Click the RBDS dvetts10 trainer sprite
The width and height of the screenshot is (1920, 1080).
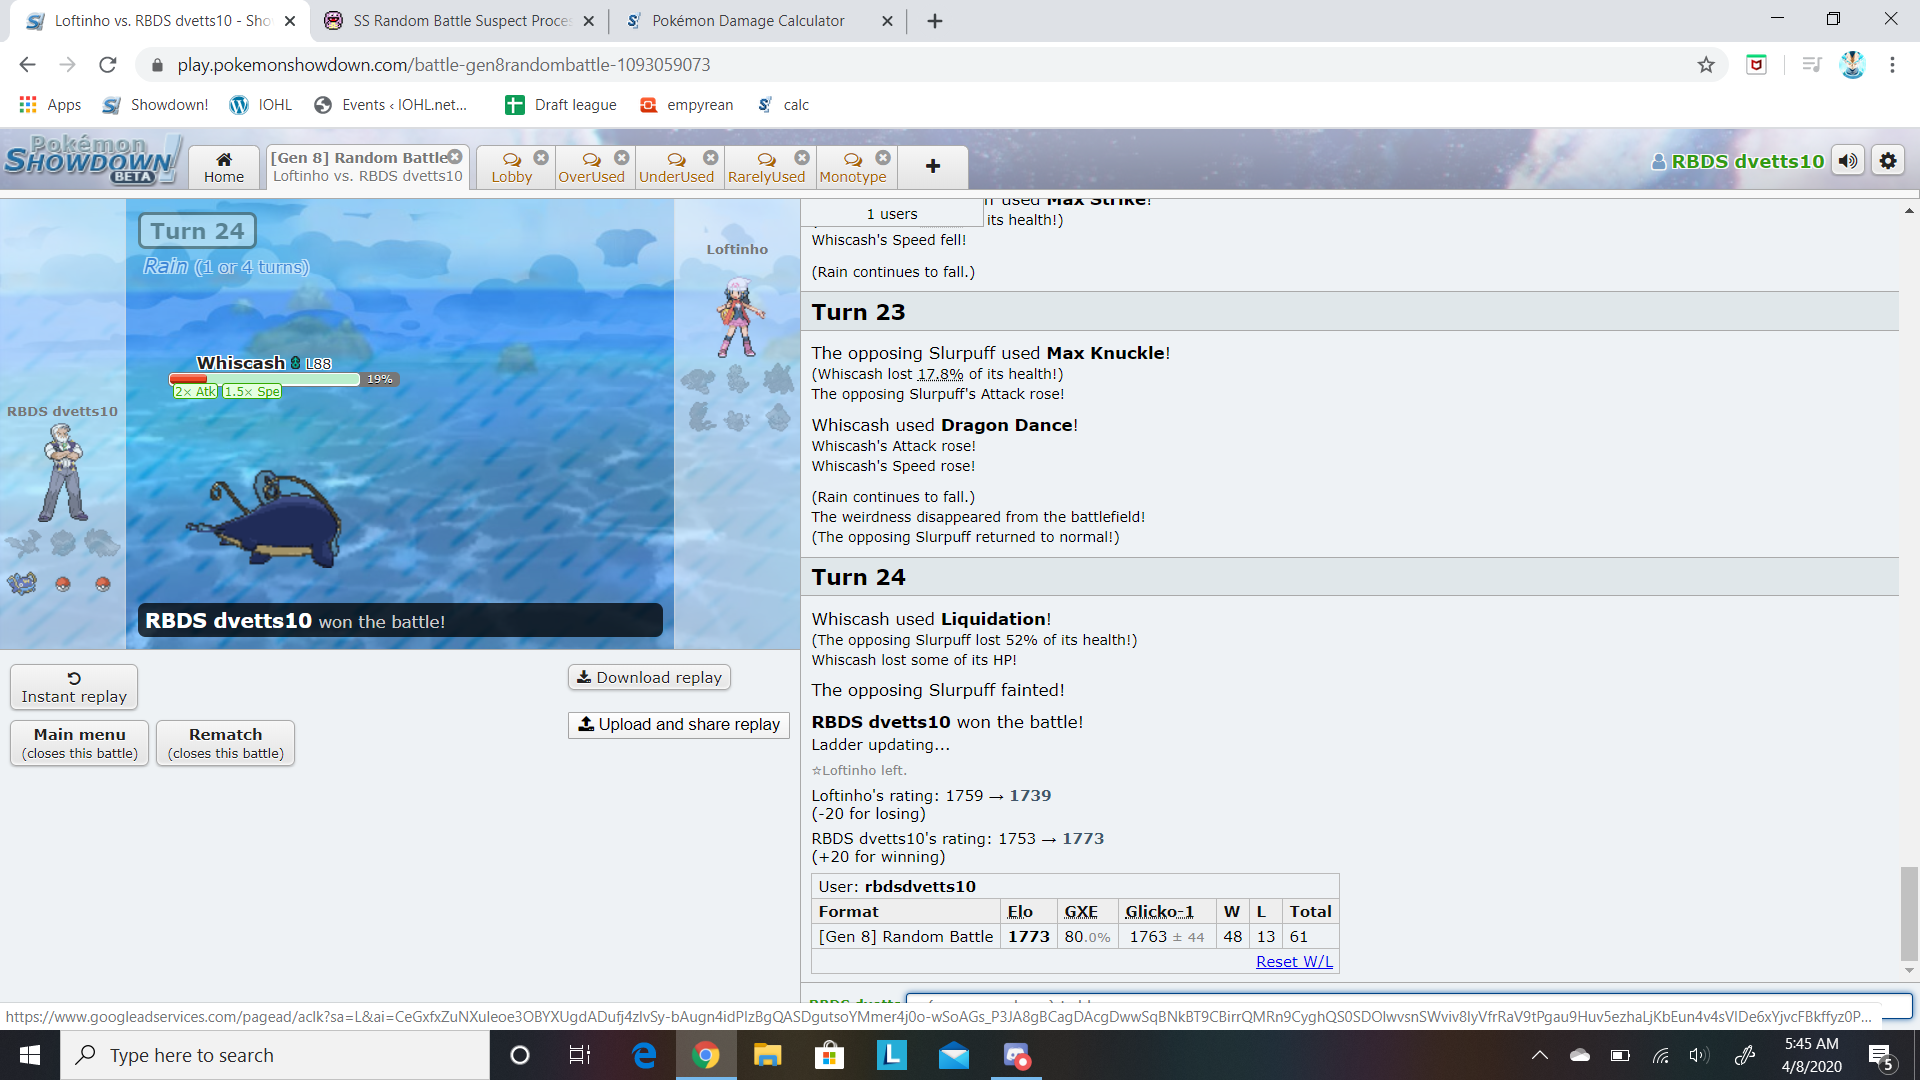point(63,472)
